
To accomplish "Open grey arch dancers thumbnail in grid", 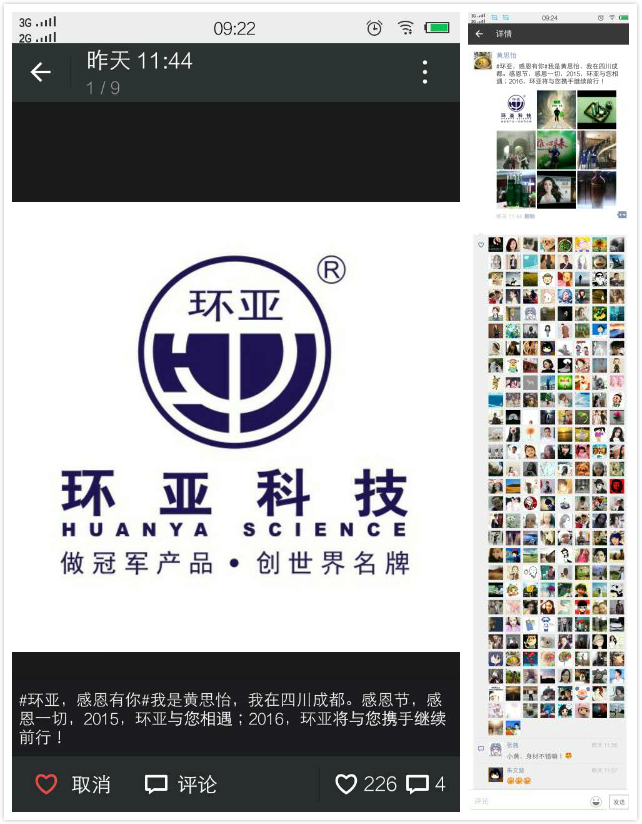I will pos(516,150).
